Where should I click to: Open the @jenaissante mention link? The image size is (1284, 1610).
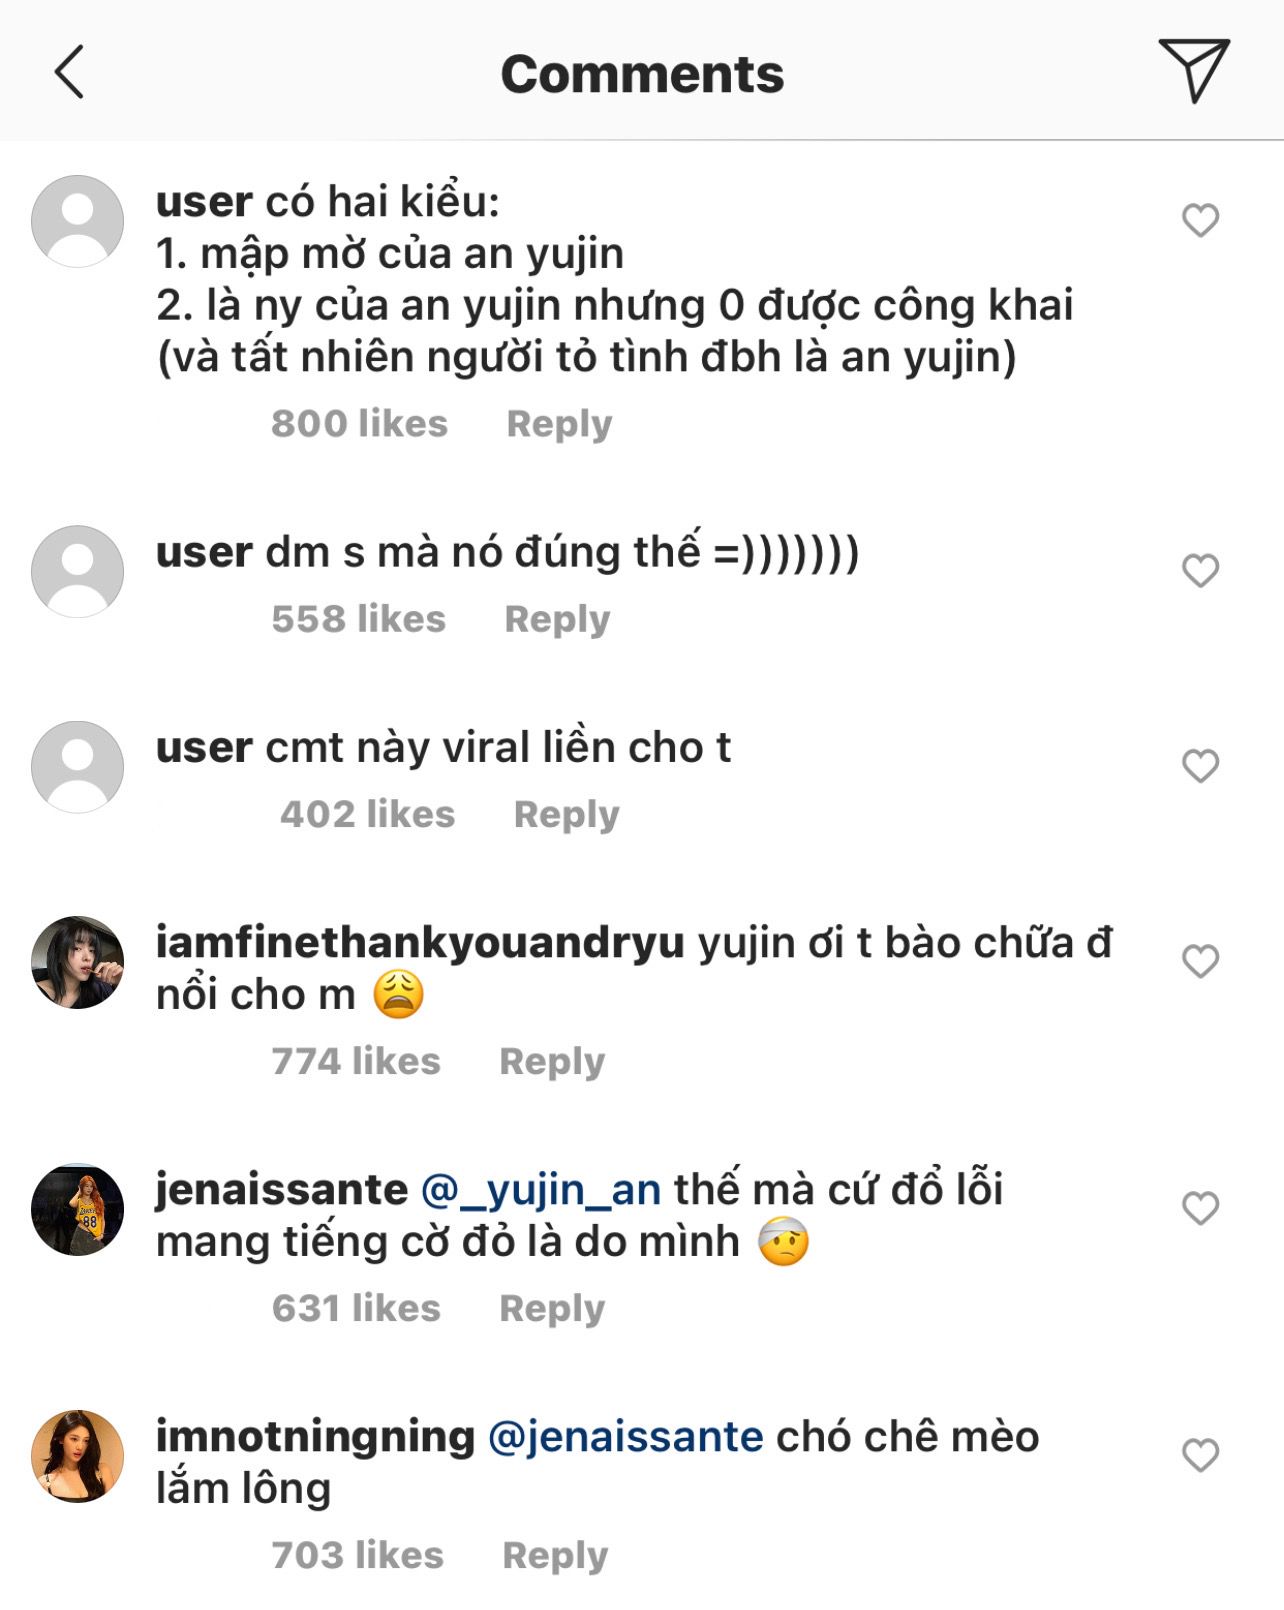coord(625,1437)
